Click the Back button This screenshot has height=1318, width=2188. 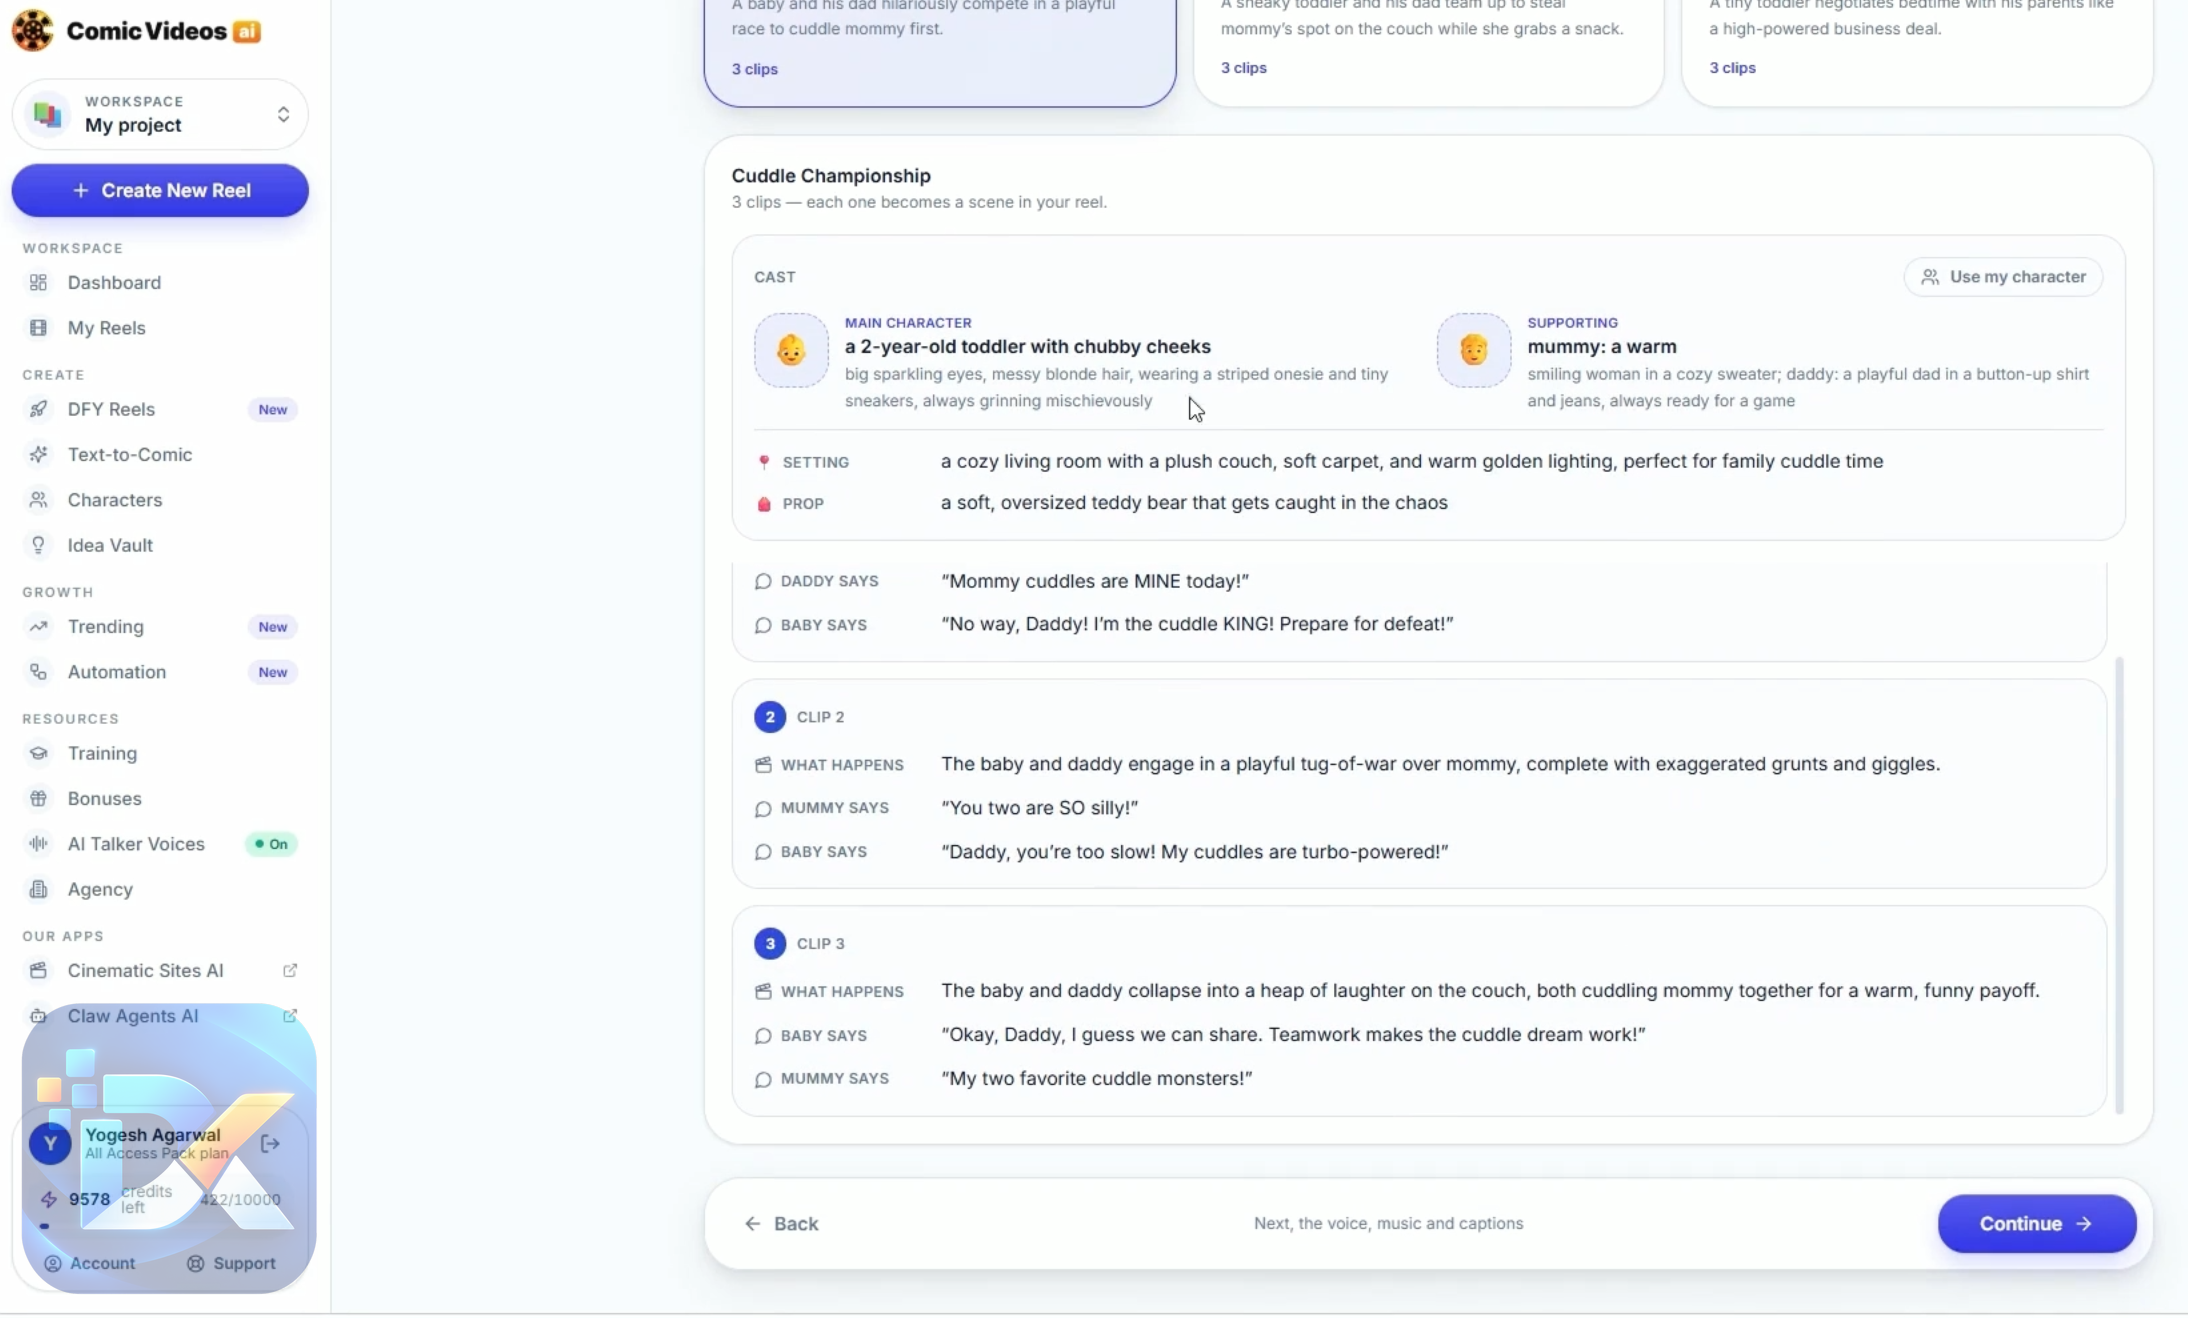coord(781,1223)
